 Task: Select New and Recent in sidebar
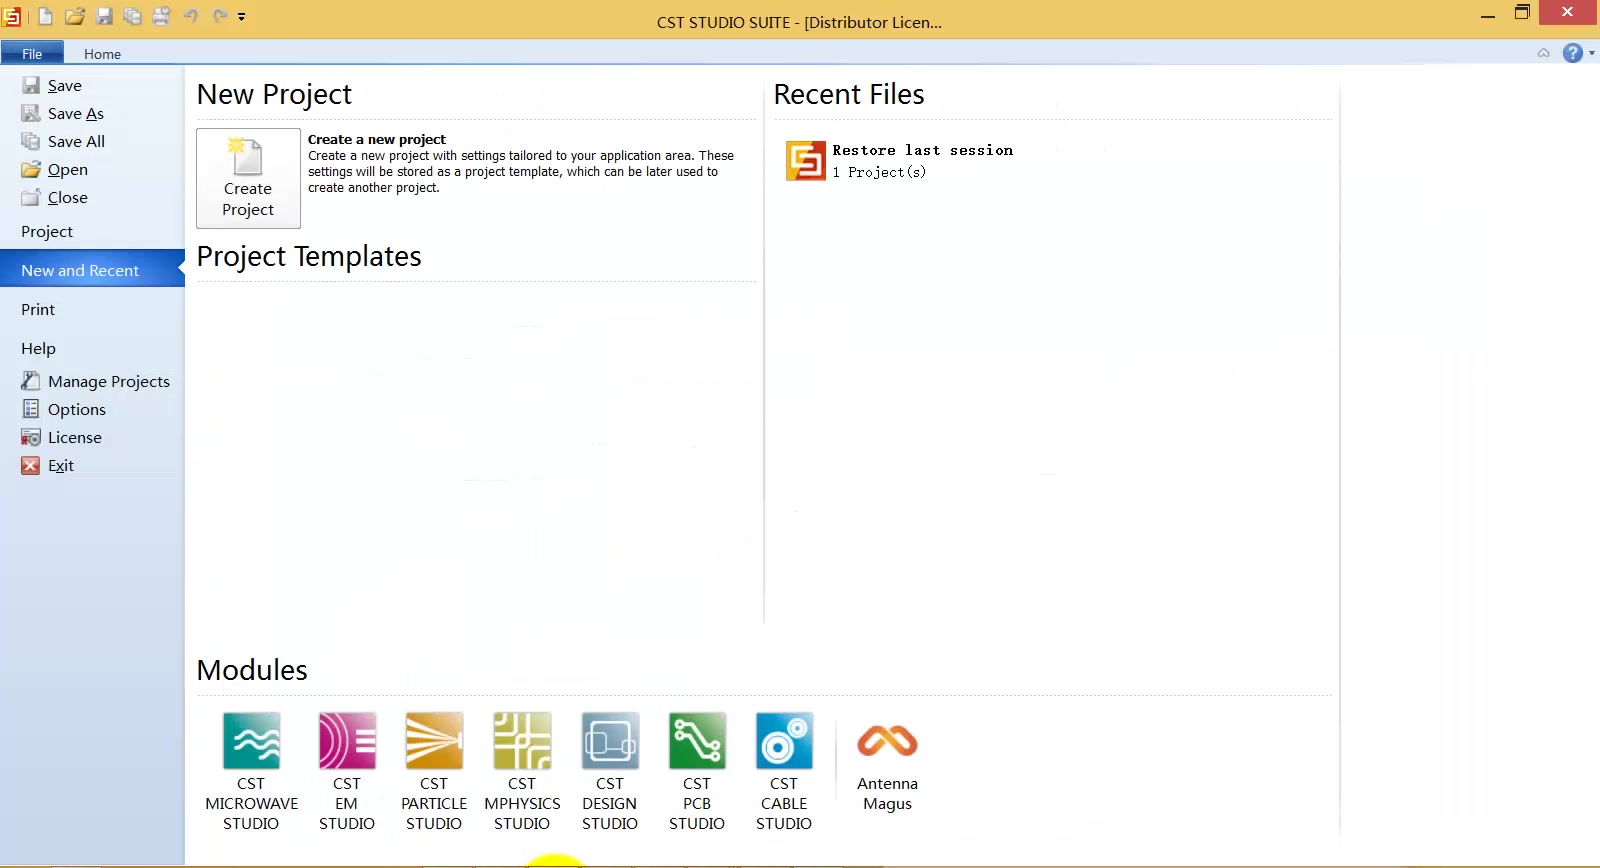(92, 270)
